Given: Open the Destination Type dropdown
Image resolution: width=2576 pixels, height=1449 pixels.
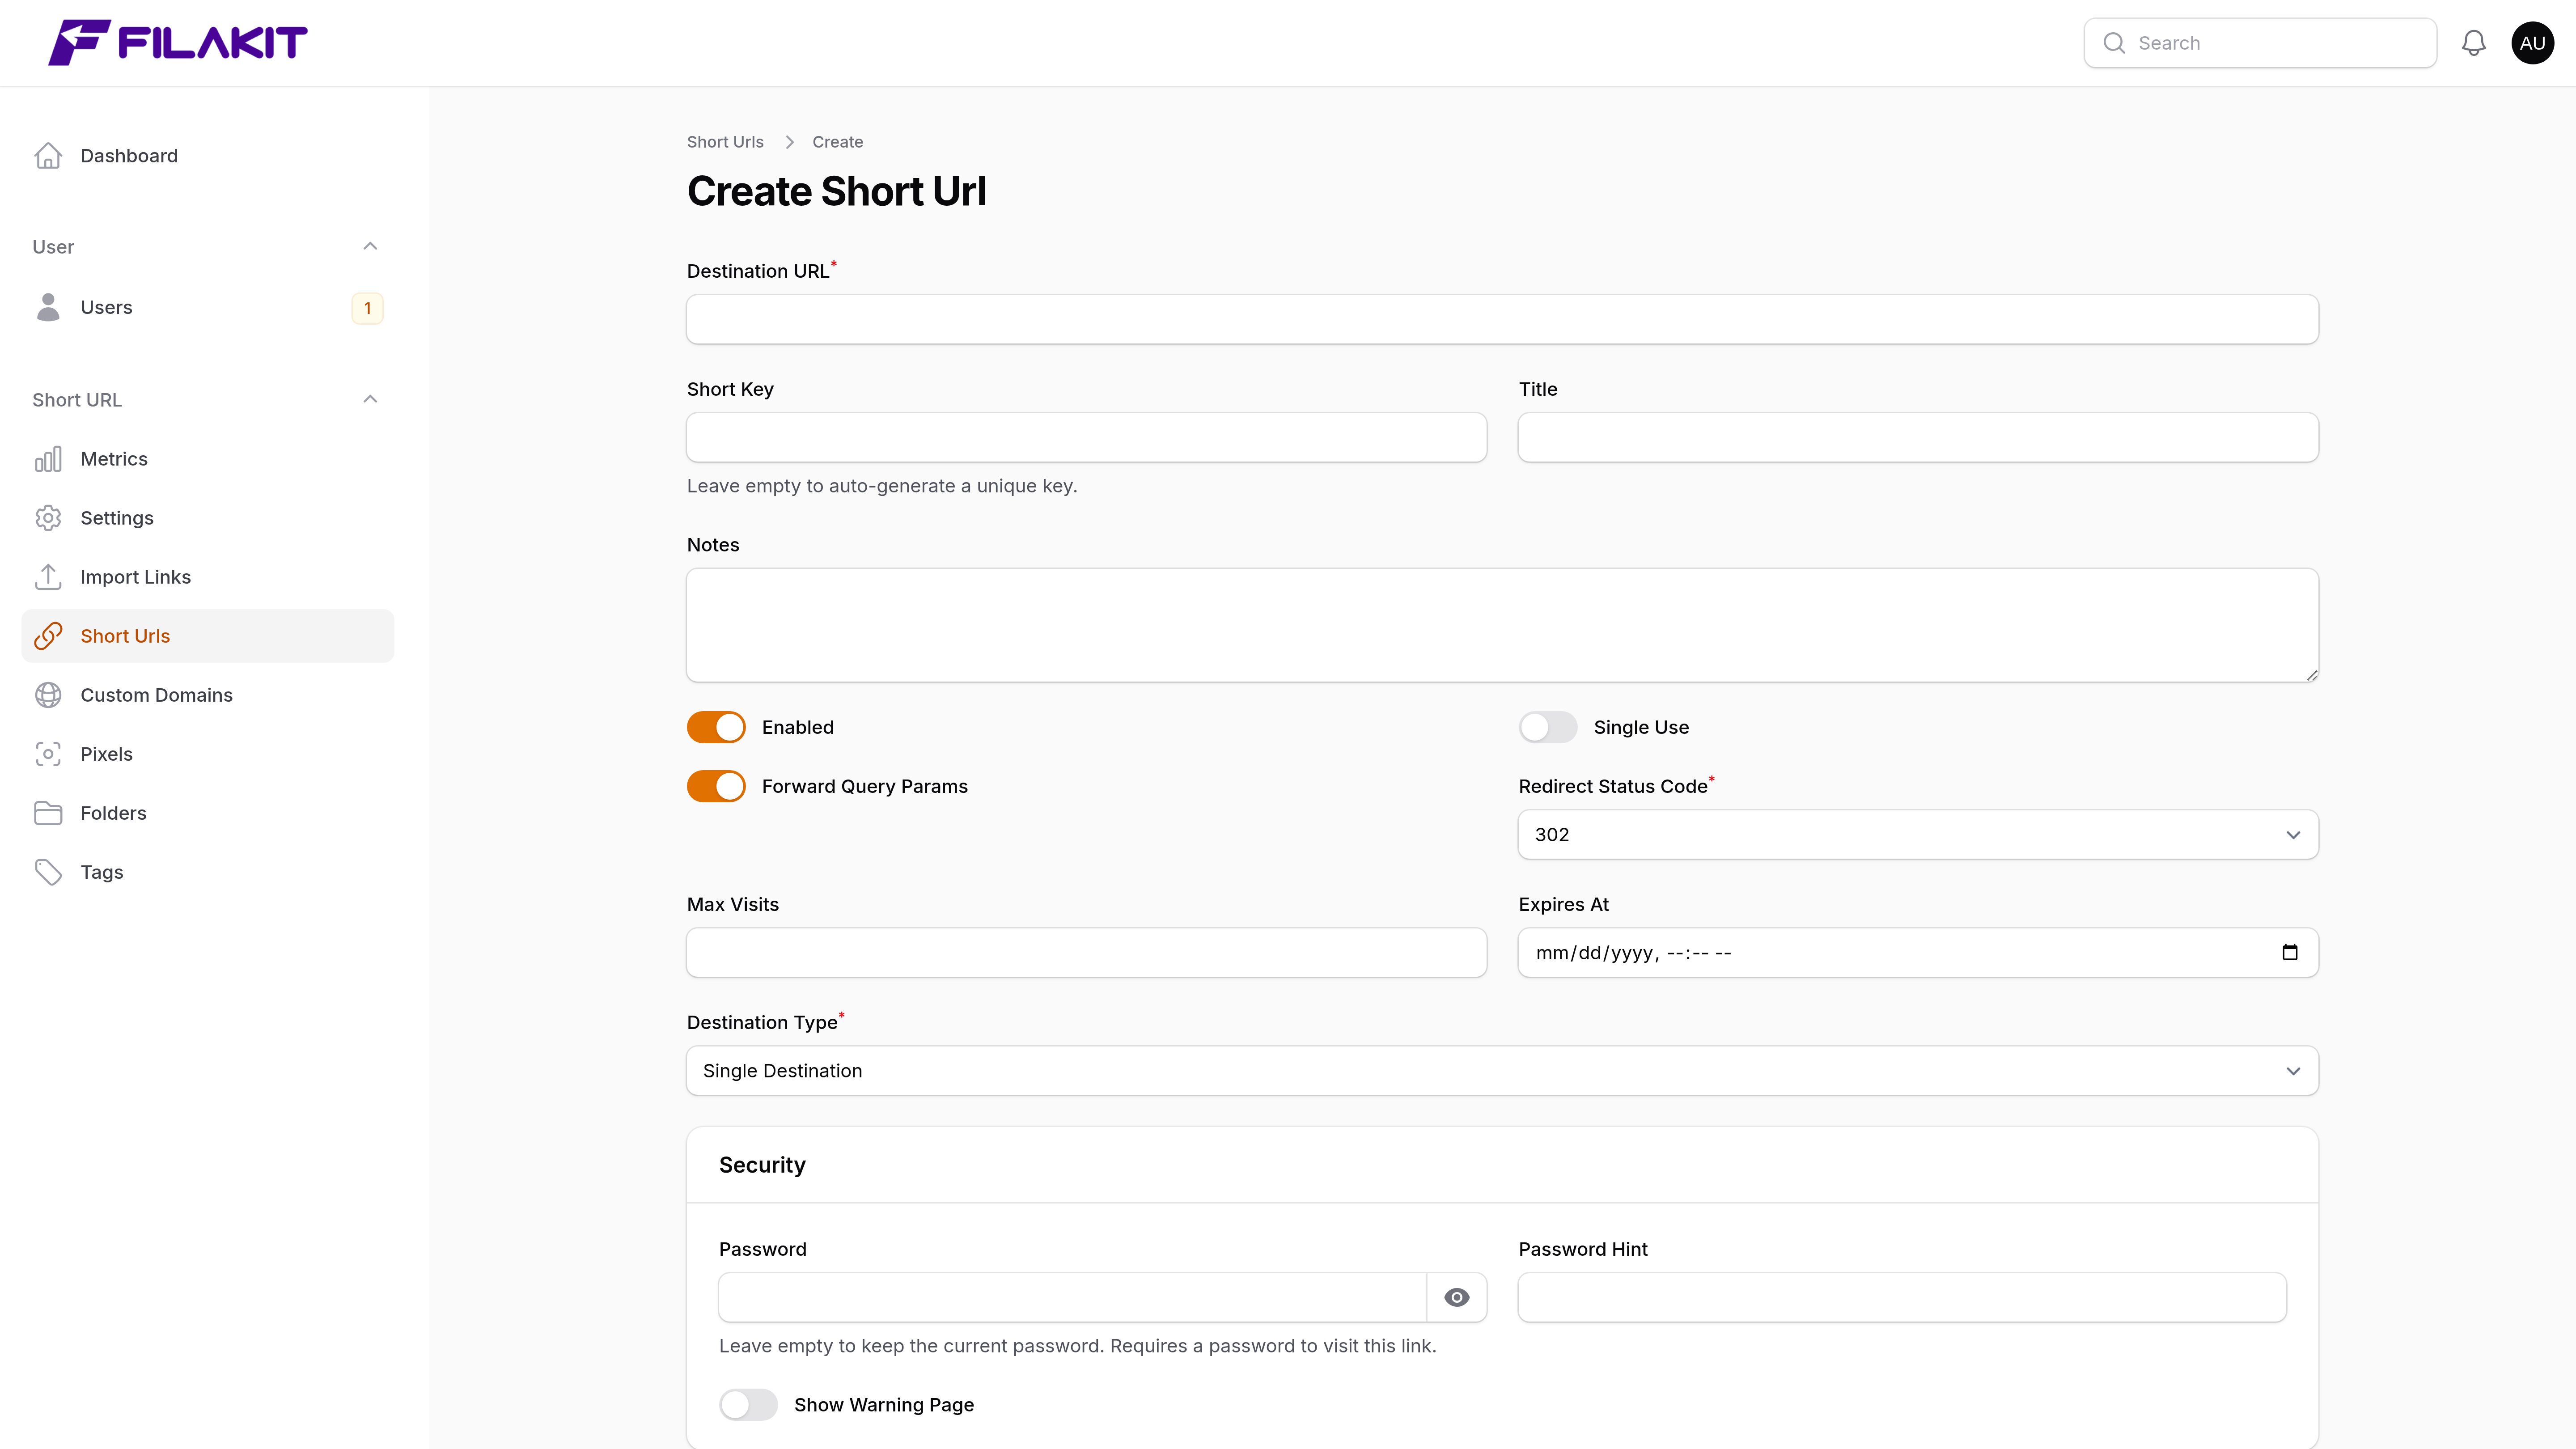Looking at the screenshot, I should point(1502,1070).
